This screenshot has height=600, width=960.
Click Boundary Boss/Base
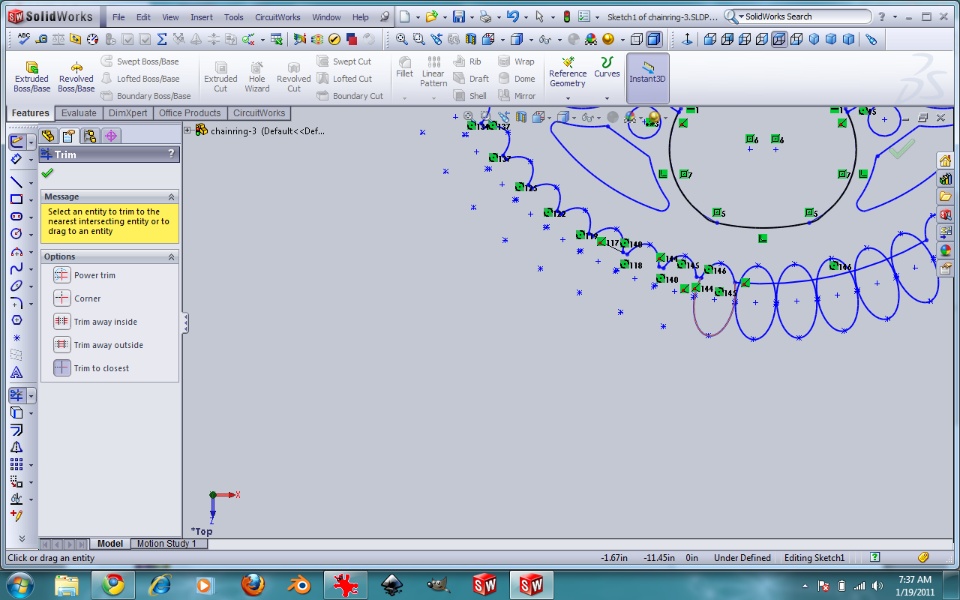pos(146,96)
